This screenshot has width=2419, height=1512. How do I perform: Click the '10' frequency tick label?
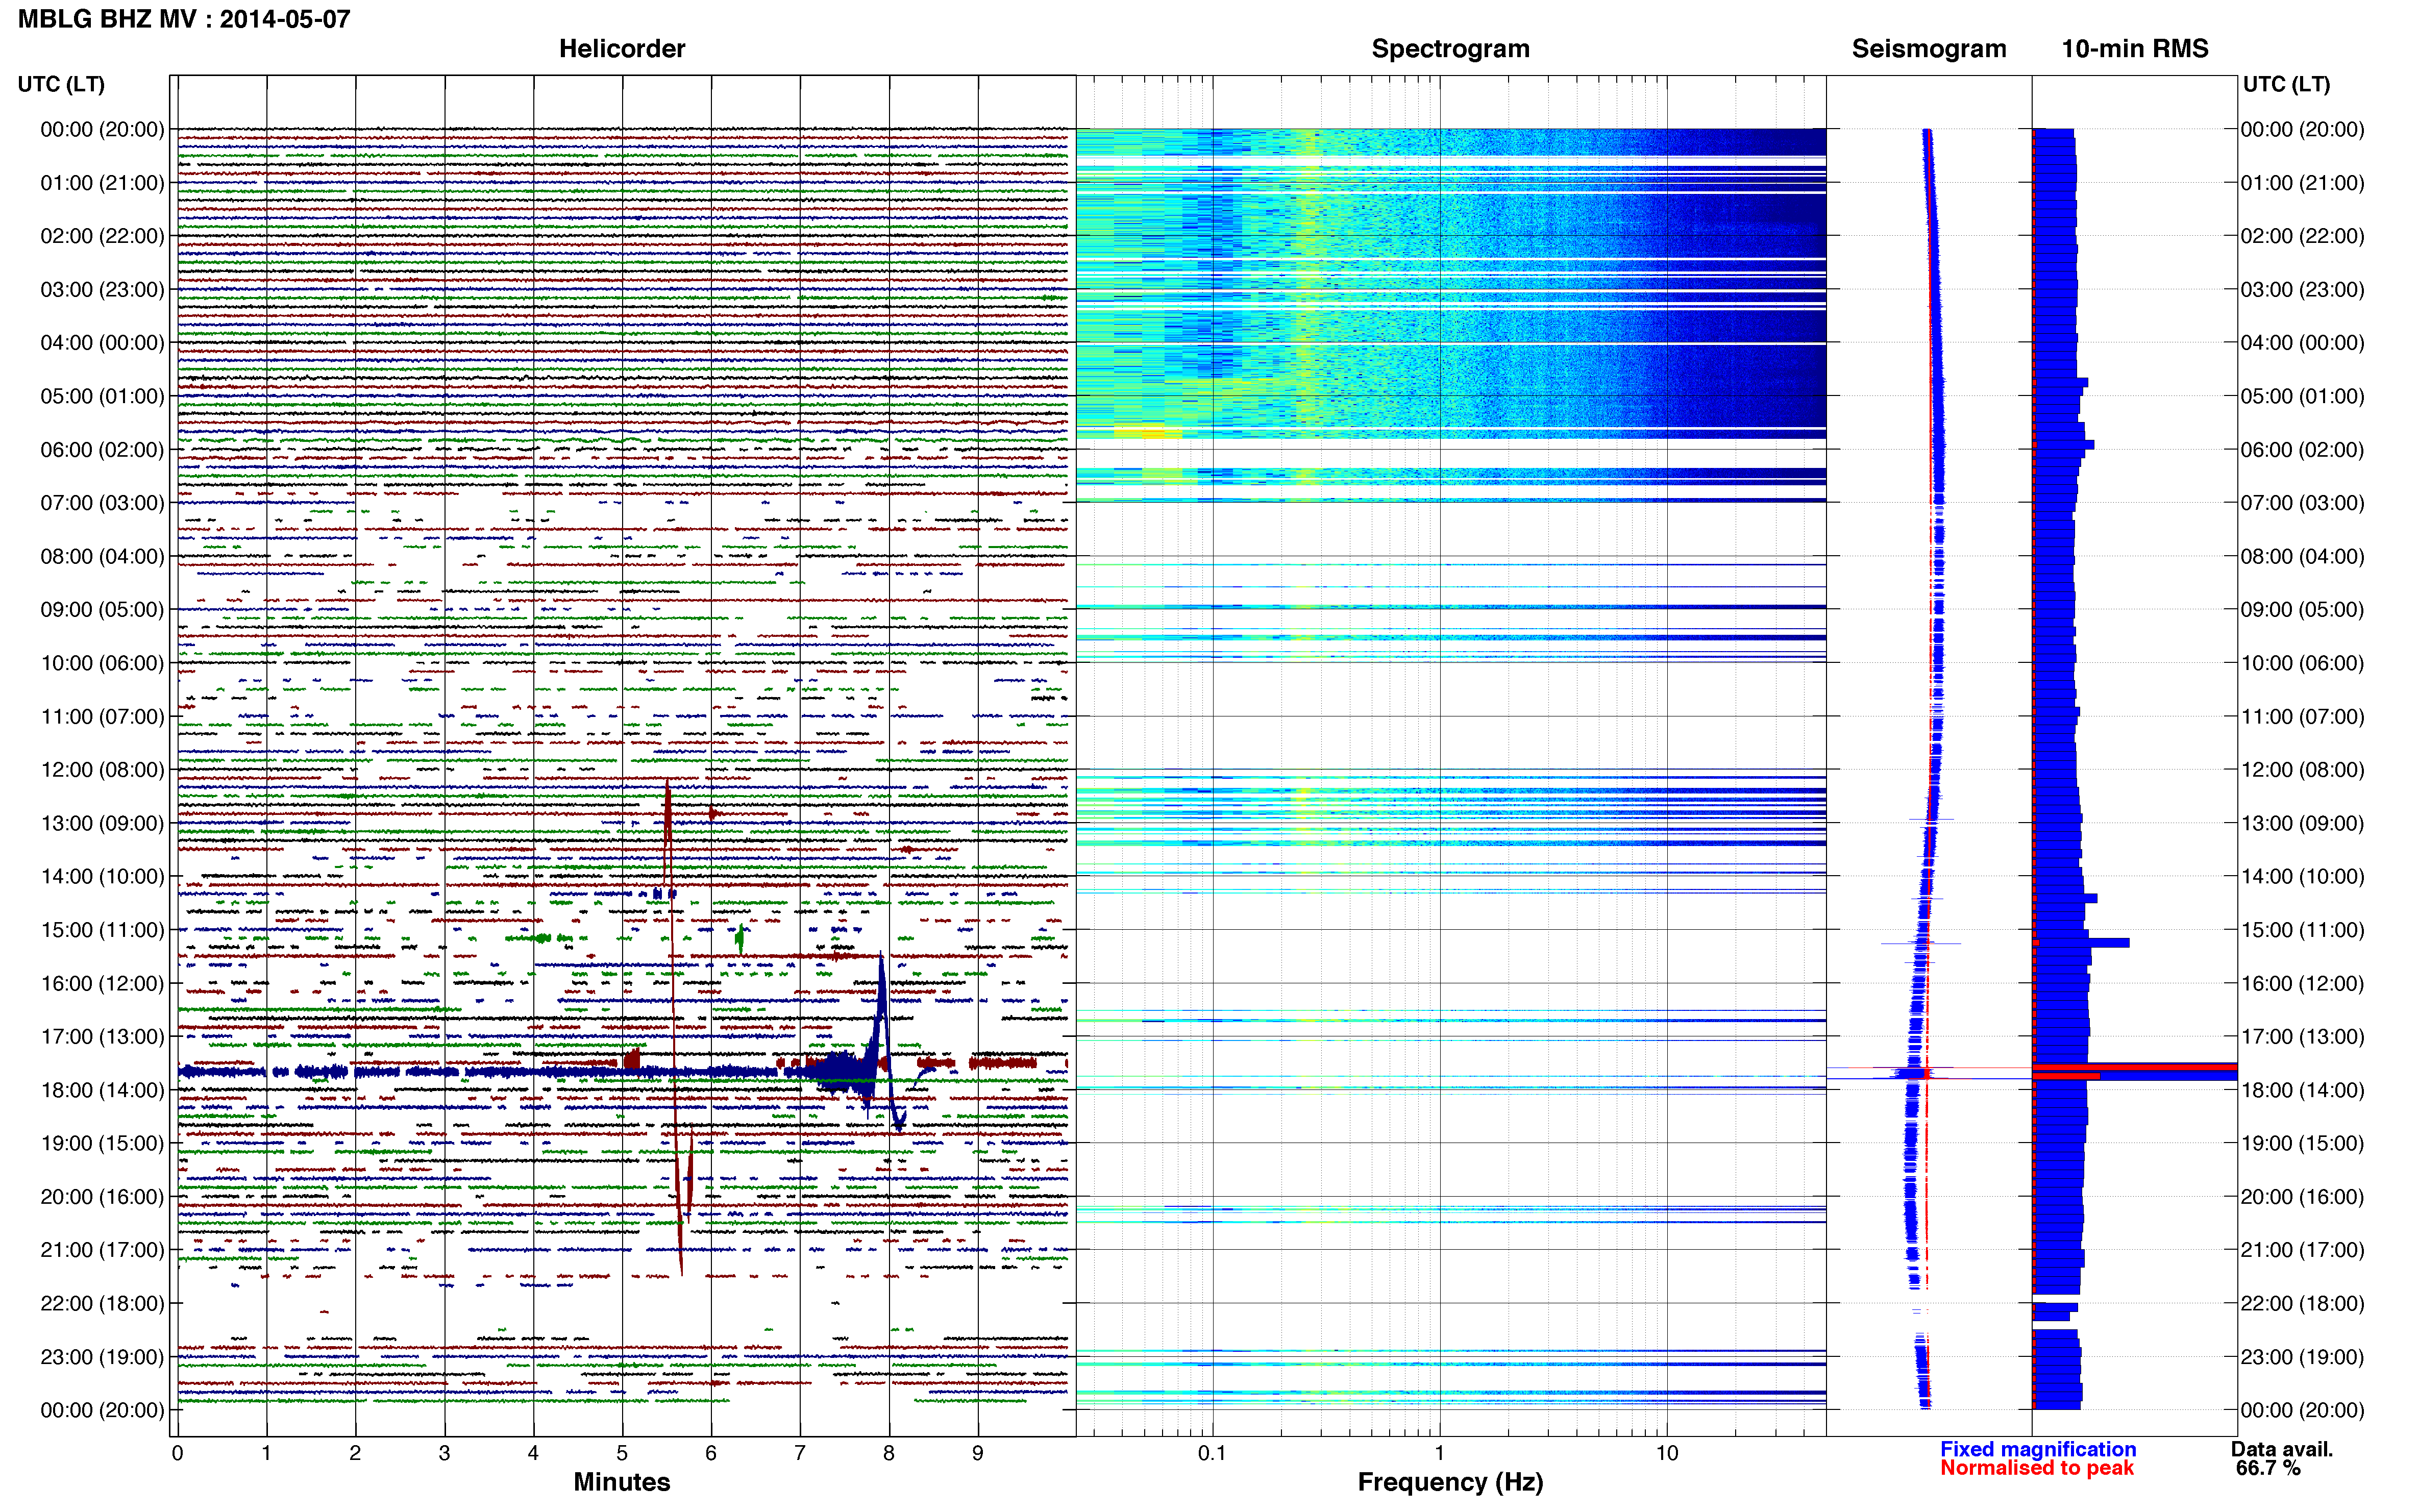(x=1666, y=1453)
